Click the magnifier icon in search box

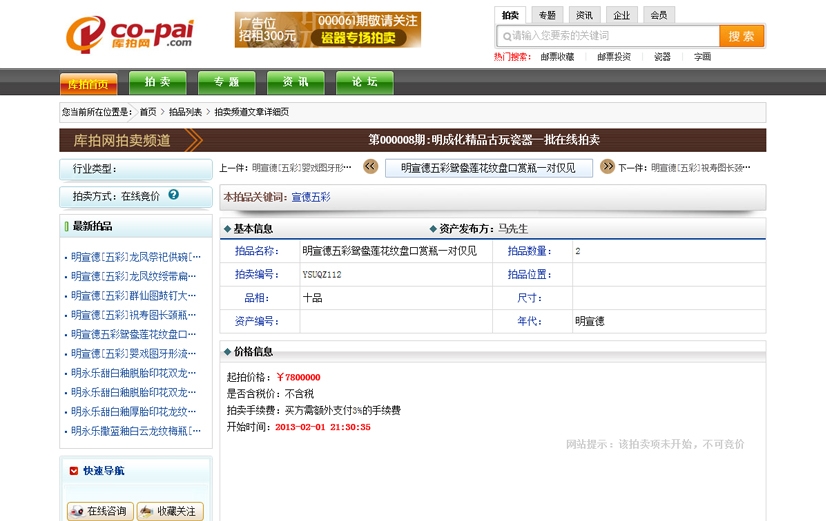[x=506, y=36]
